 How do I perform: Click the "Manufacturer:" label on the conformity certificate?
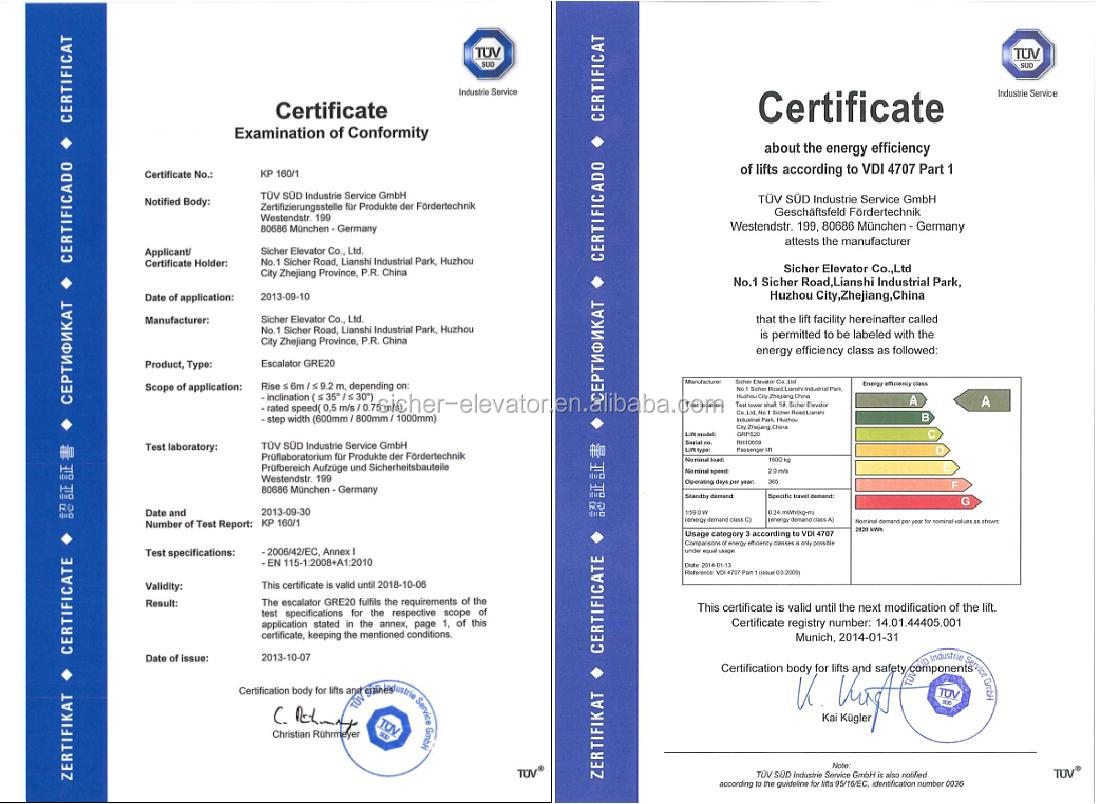[177, 321]
